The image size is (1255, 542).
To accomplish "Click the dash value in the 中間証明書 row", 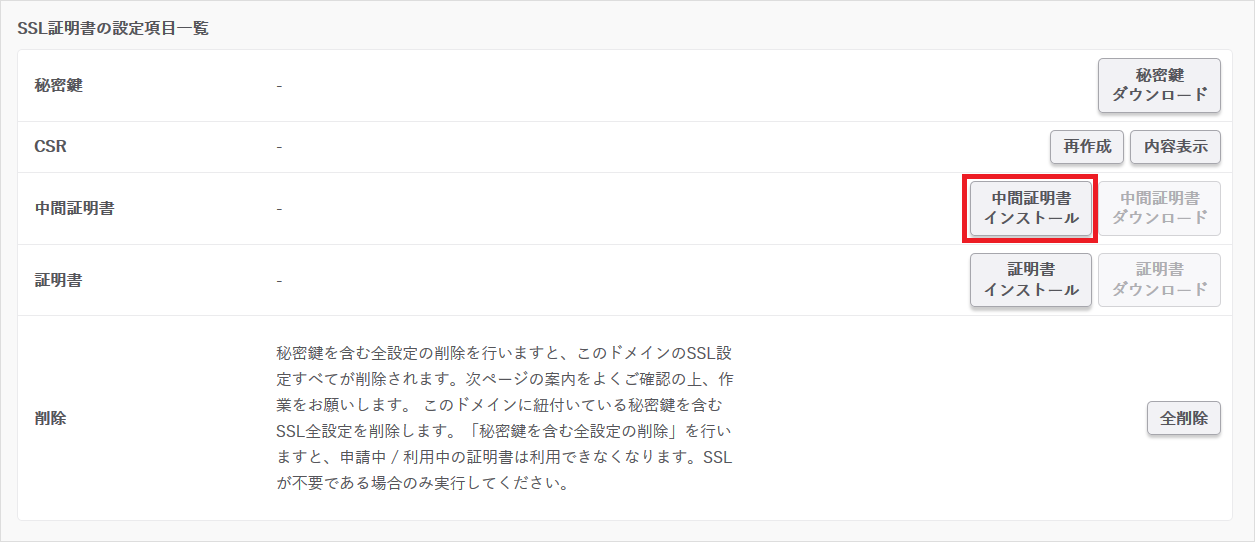I will [x=279, y=209].
